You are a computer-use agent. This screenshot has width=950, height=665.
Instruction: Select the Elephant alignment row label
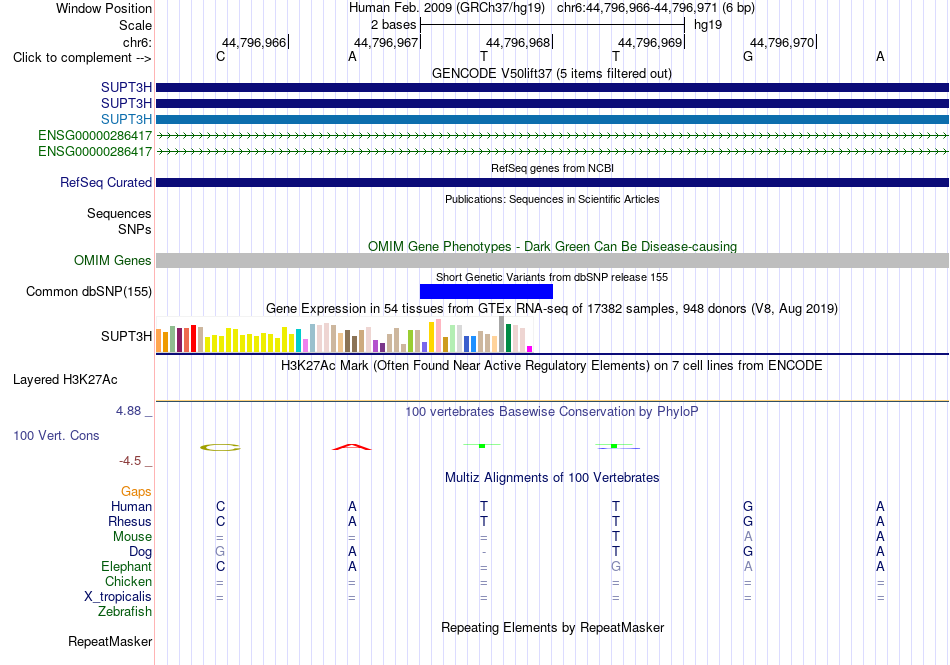coord(126,566)
